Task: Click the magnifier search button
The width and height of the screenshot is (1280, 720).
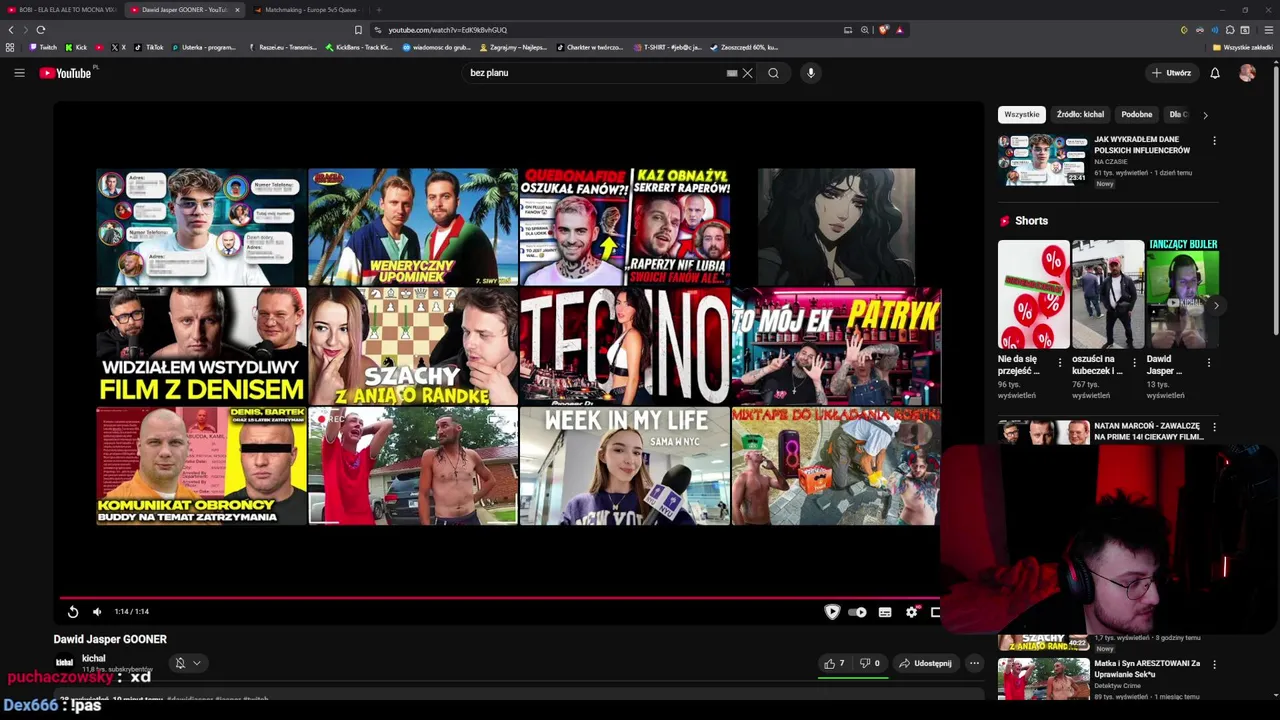Action: (x=773, y=73)
